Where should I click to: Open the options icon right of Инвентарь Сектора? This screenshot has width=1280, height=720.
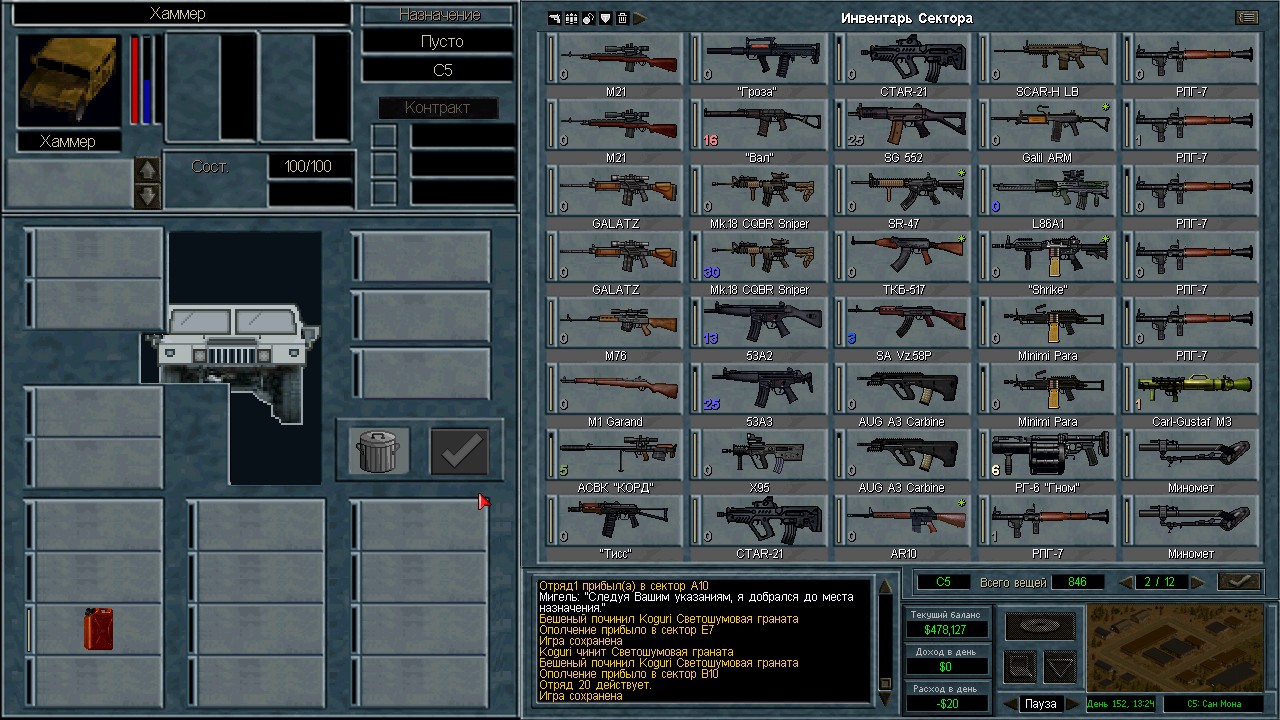[x=1246, y=17]
